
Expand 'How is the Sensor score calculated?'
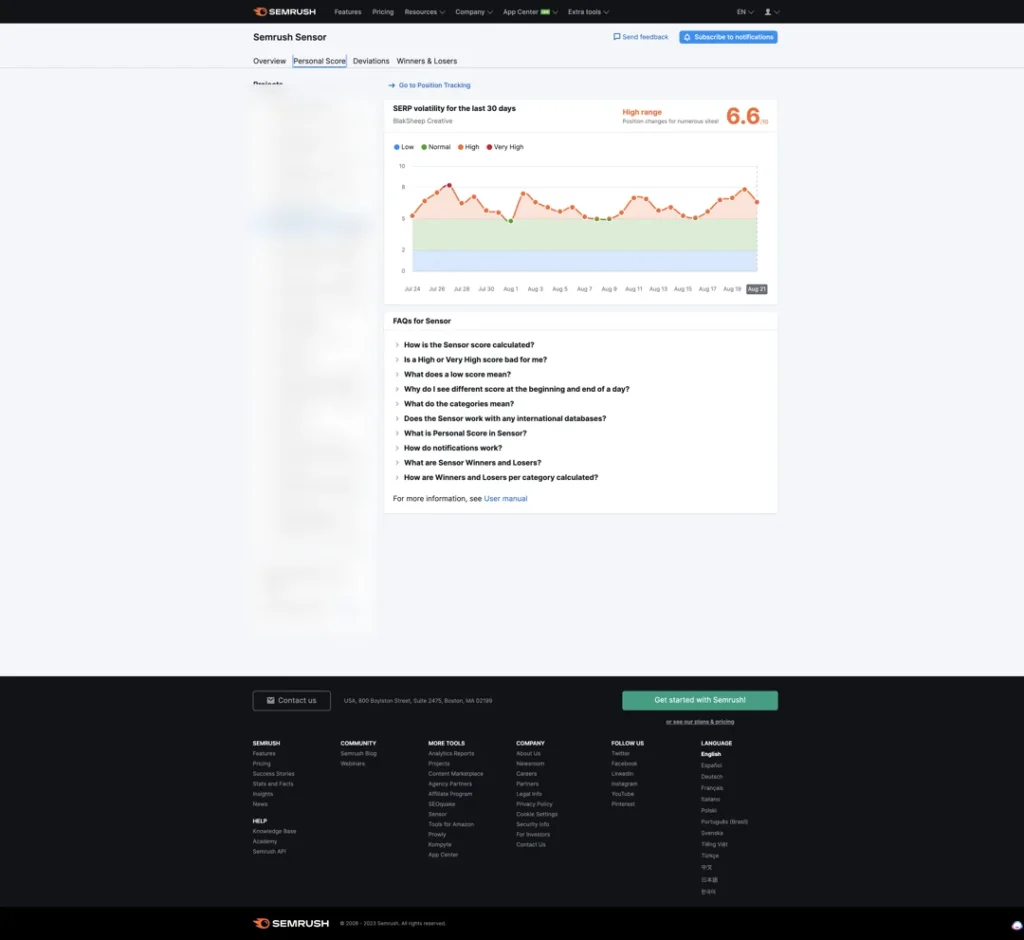click(x=468, y=345)
